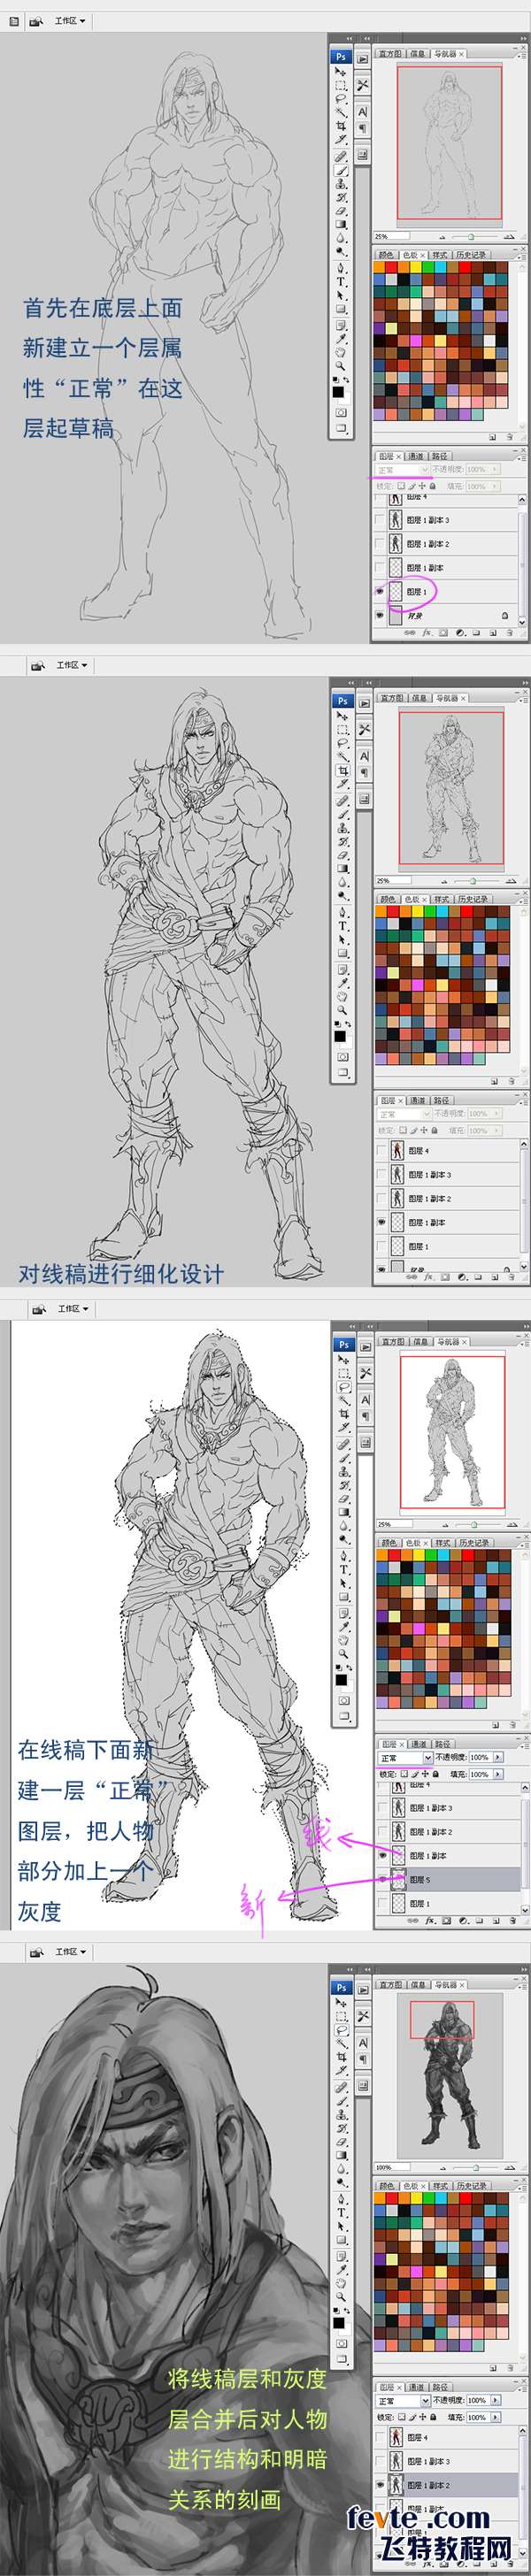This screenshot has height=2576, width=531.
Task: Open the 工作区 dropdown in the third screenshot
Action: (x=72, y=1308)
